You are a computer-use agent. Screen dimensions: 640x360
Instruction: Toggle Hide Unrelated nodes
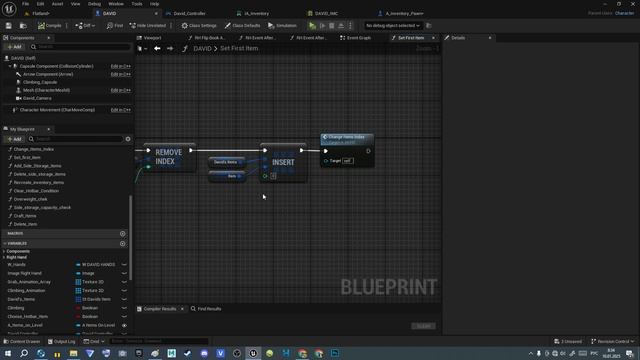click(148, 26)
